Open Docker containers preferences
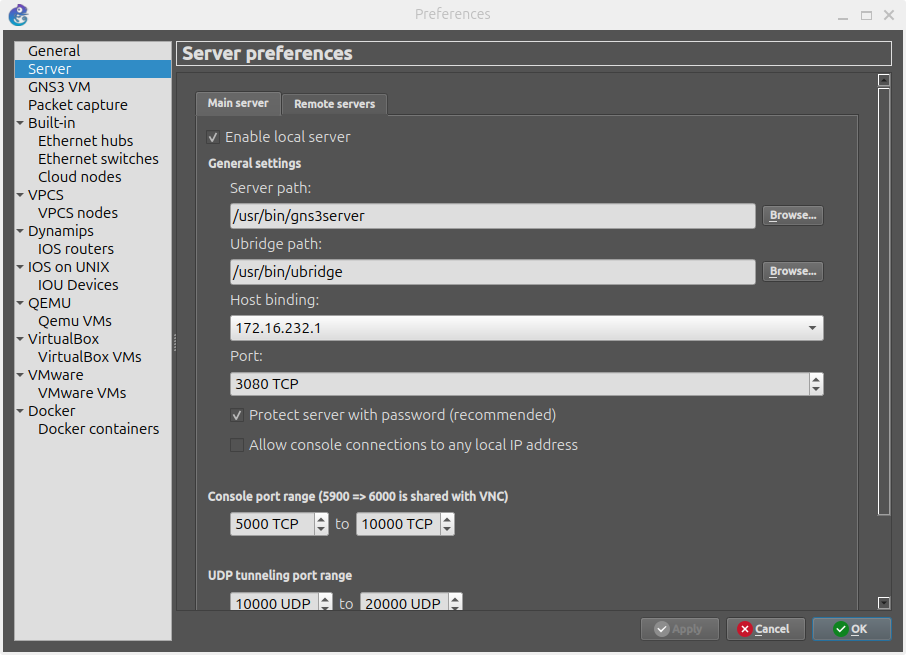The width and height of the screenshot is (906, 655). point(98,428)
